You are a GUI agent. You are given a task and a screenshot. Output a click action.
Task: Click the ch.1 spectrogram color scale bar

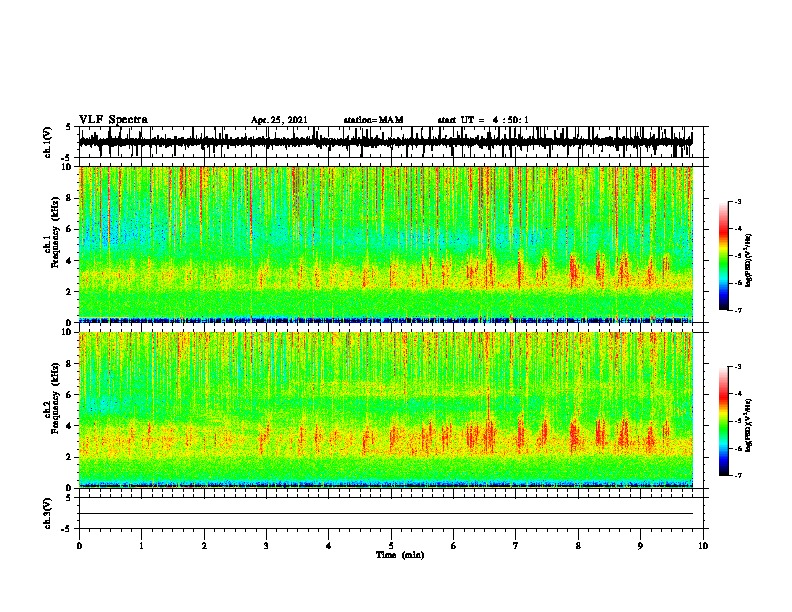(x=724, y=256)
